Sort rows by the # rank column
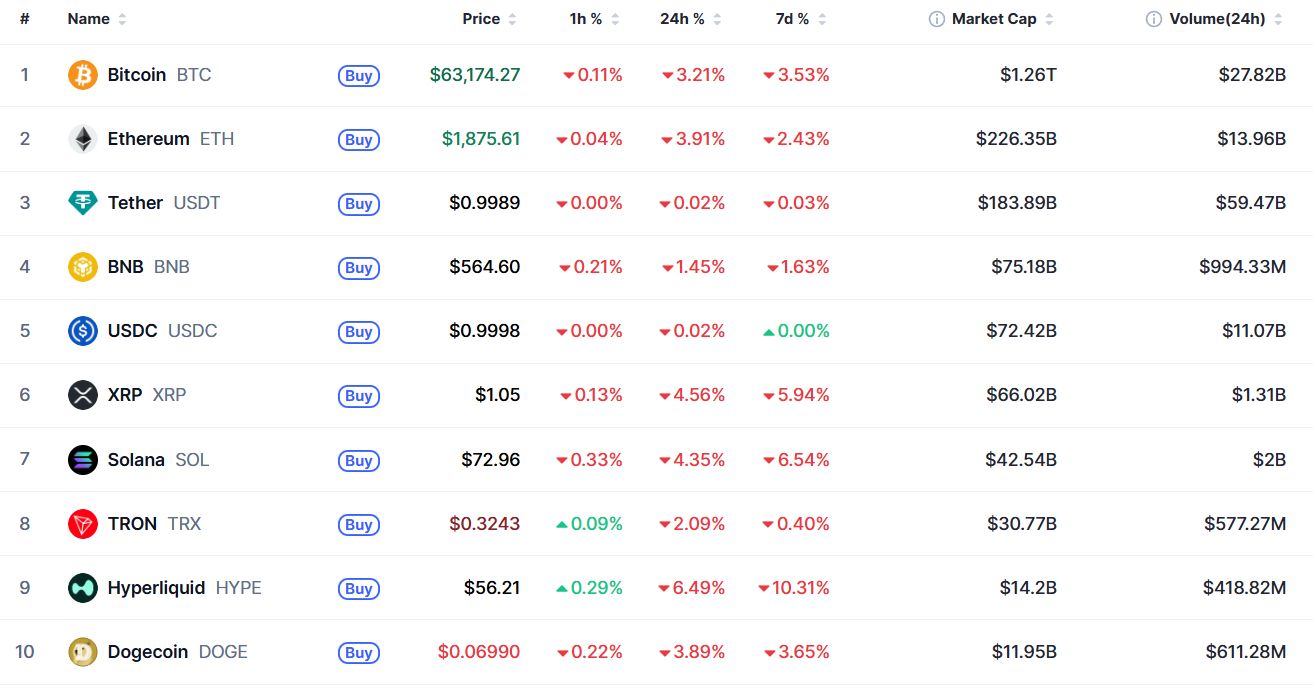This screenshot has height=689, width=1313. (x=24, y=19)
